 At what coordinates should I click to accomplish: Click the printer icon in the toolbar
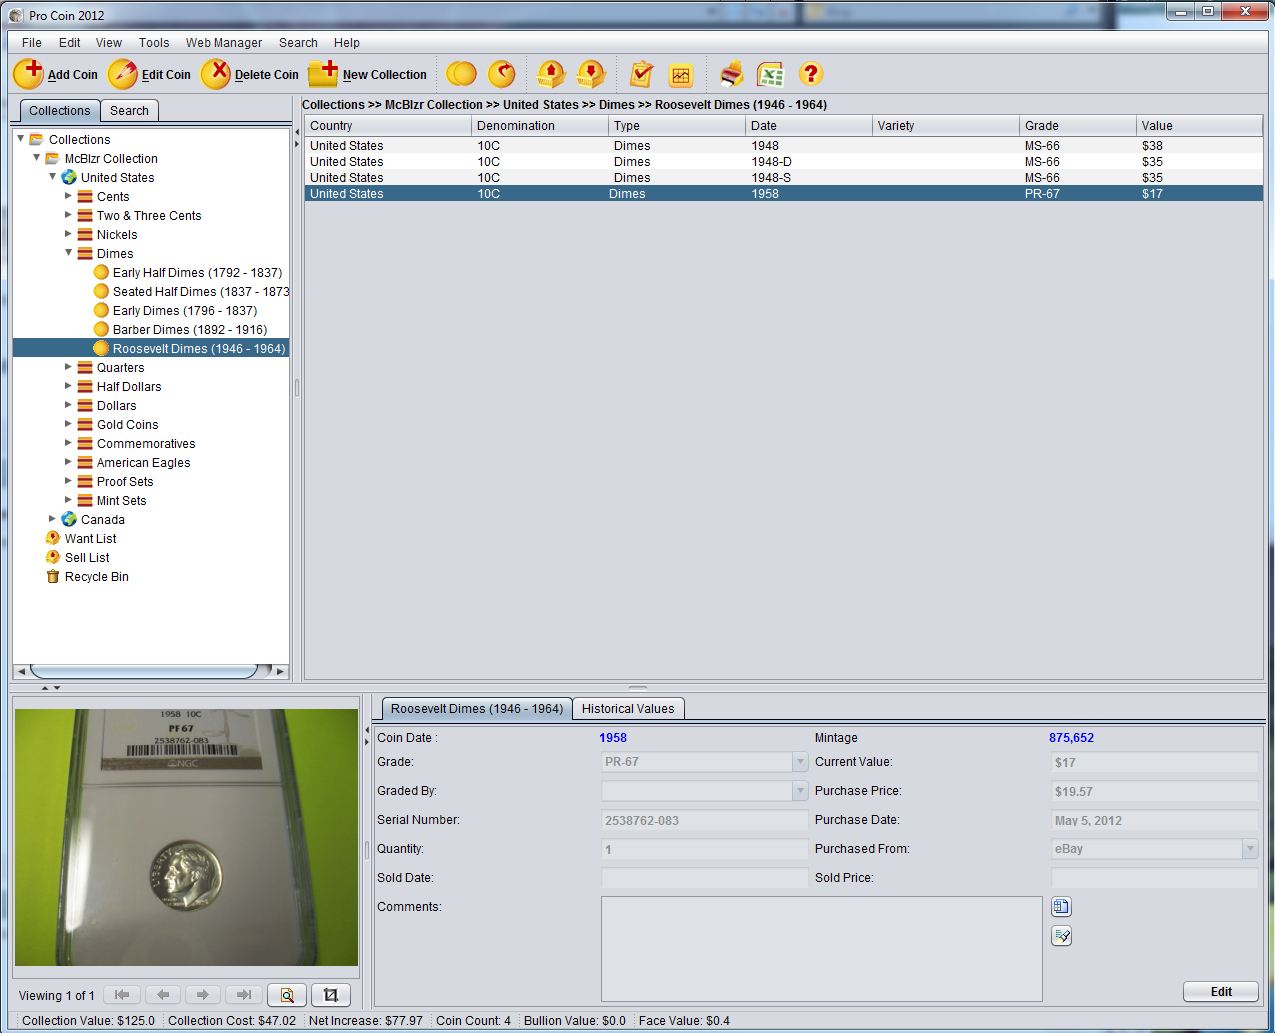732,74
